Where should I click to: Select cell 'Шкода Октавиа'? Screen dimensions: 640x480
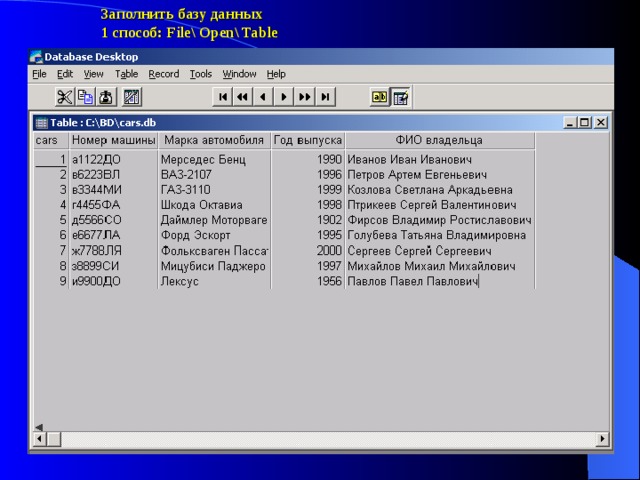pyautogui.click(x=214, y=205)
